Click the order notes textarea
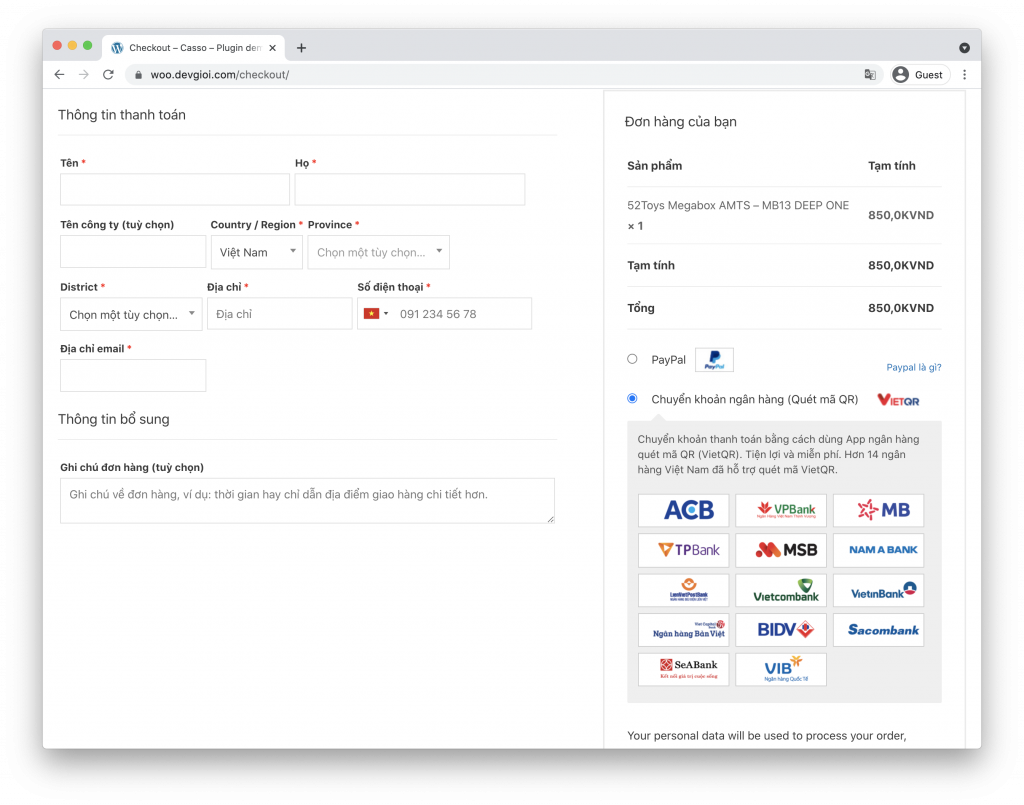 click(307, 501)
